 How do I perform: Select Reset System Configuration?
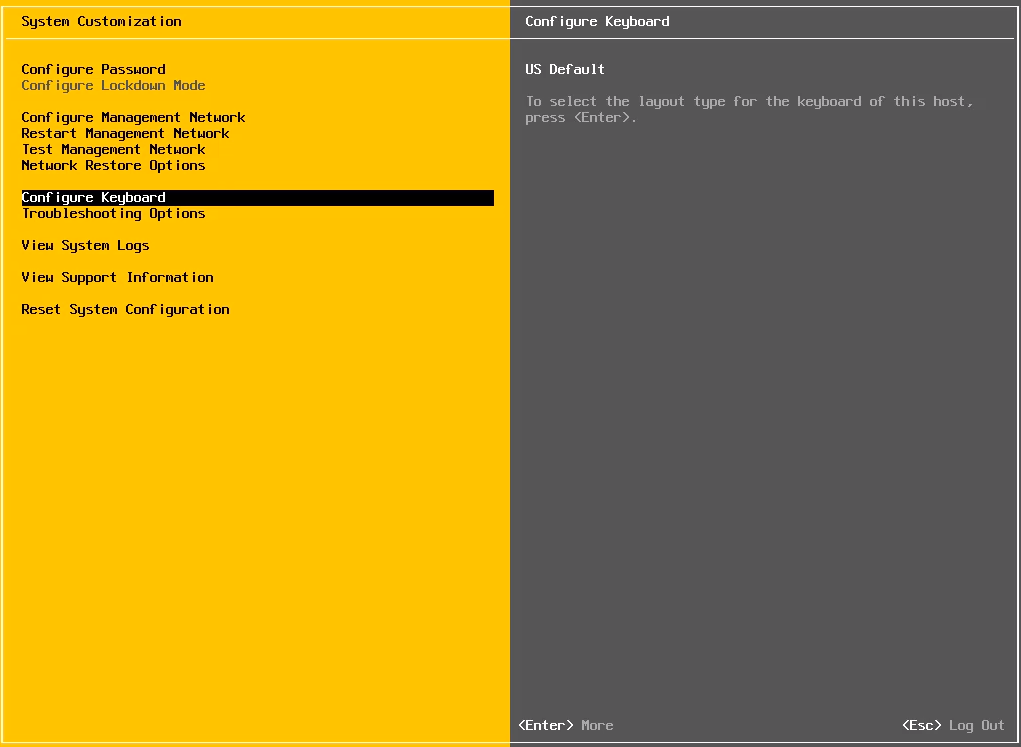pyautogui.click(x=125, y=309)
